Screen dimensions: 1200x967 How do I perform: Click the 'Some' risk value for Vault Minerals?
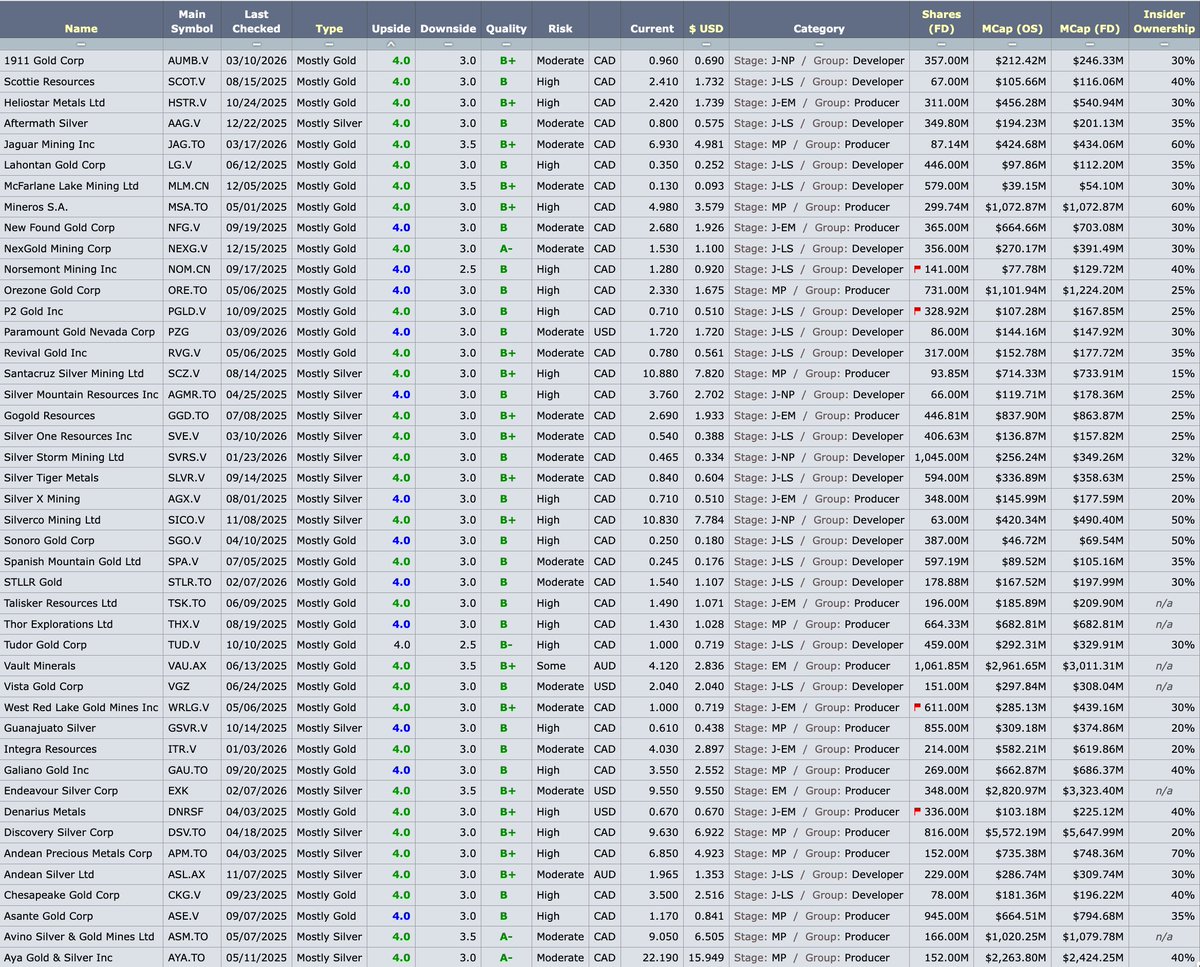pos(551,665)
